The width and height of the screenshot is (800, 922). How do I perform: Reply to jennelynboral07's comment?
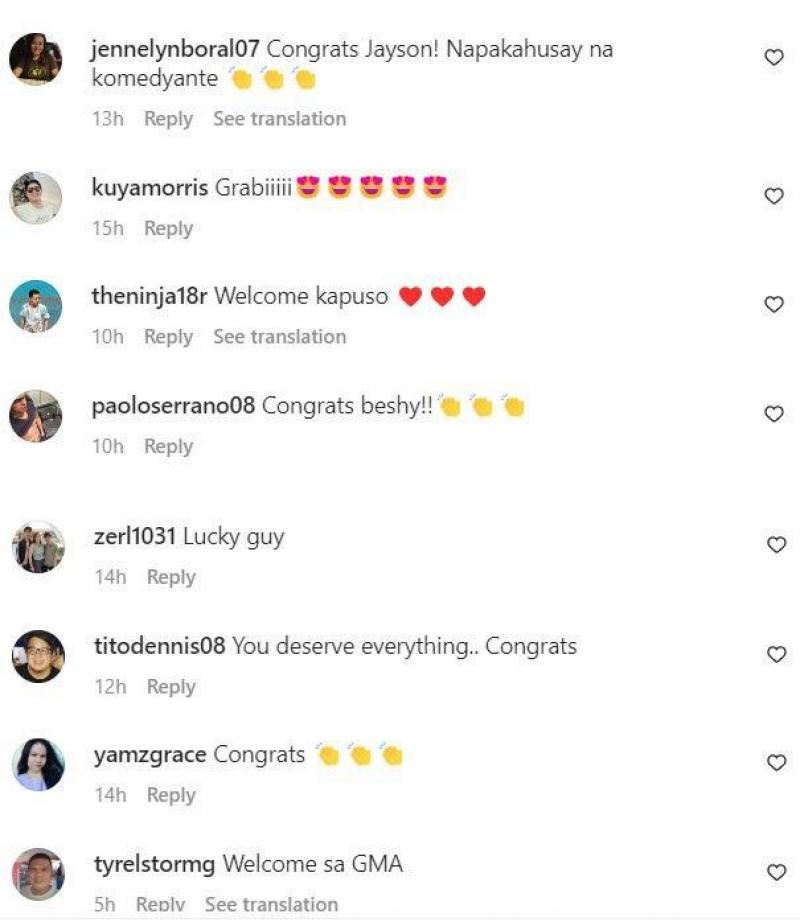point(169,119)
